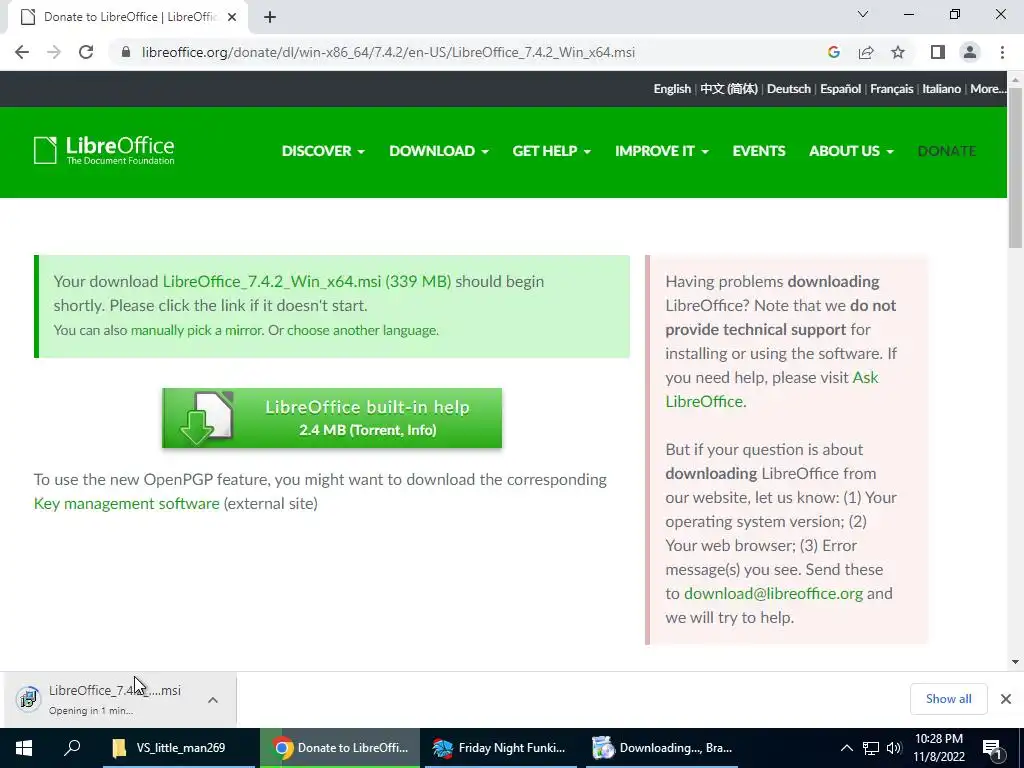Click choose another language link
The height and width of the screenshot is (768, 1024).
point(362,330)
